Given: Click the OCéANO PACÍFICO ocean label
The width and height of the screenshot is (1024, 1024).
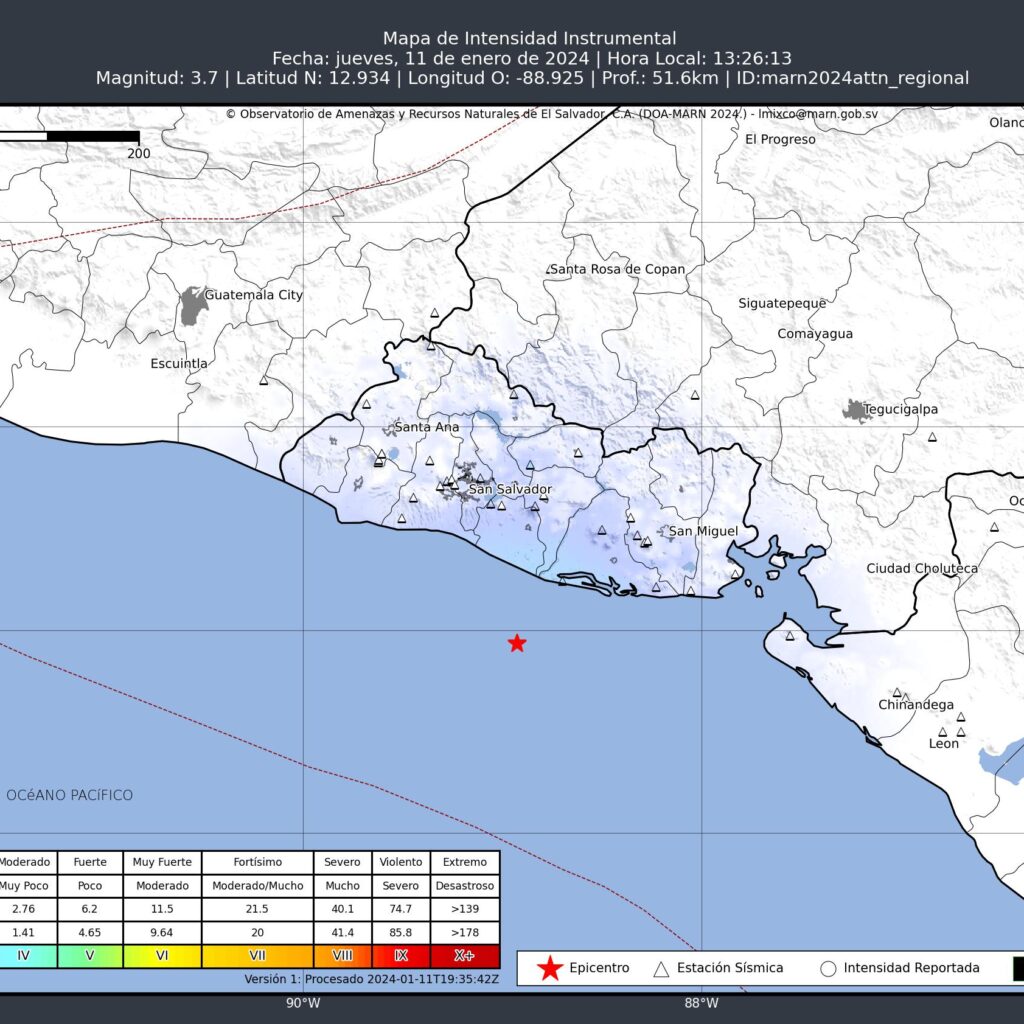Looking at the screenshot, I should click(70, 795).
